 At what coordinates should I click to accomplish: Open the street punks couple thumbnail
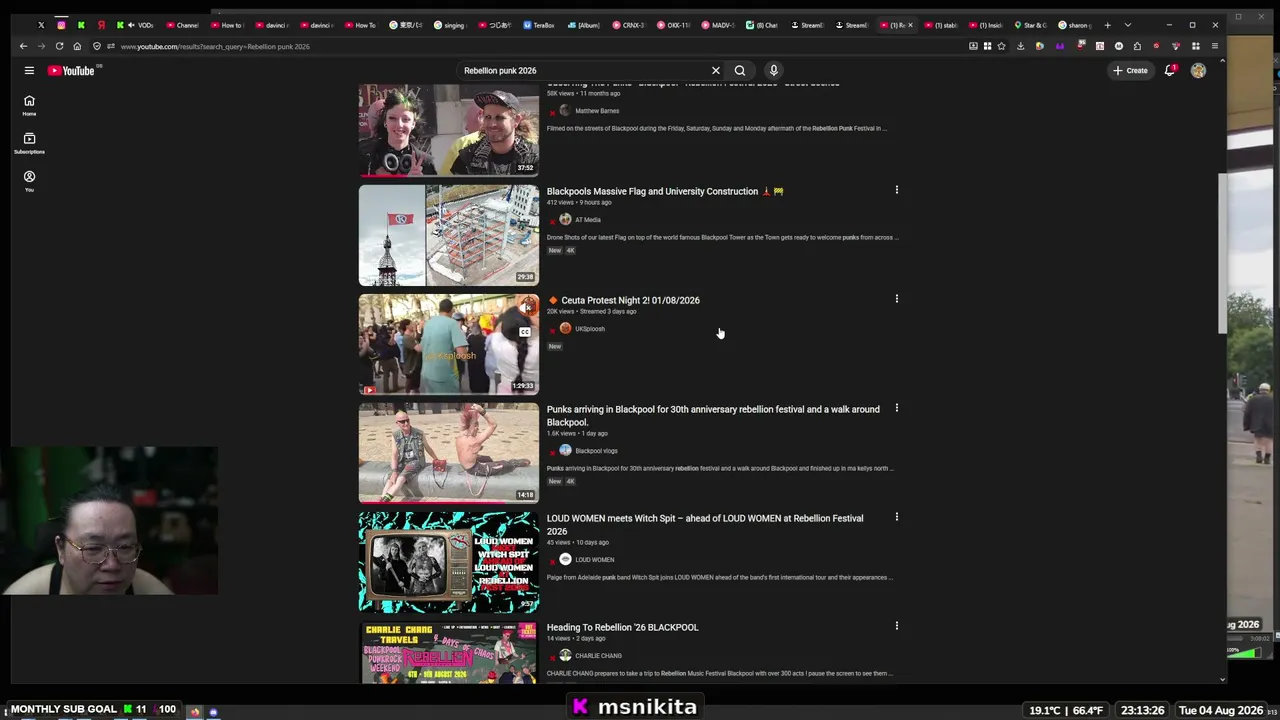449,130
